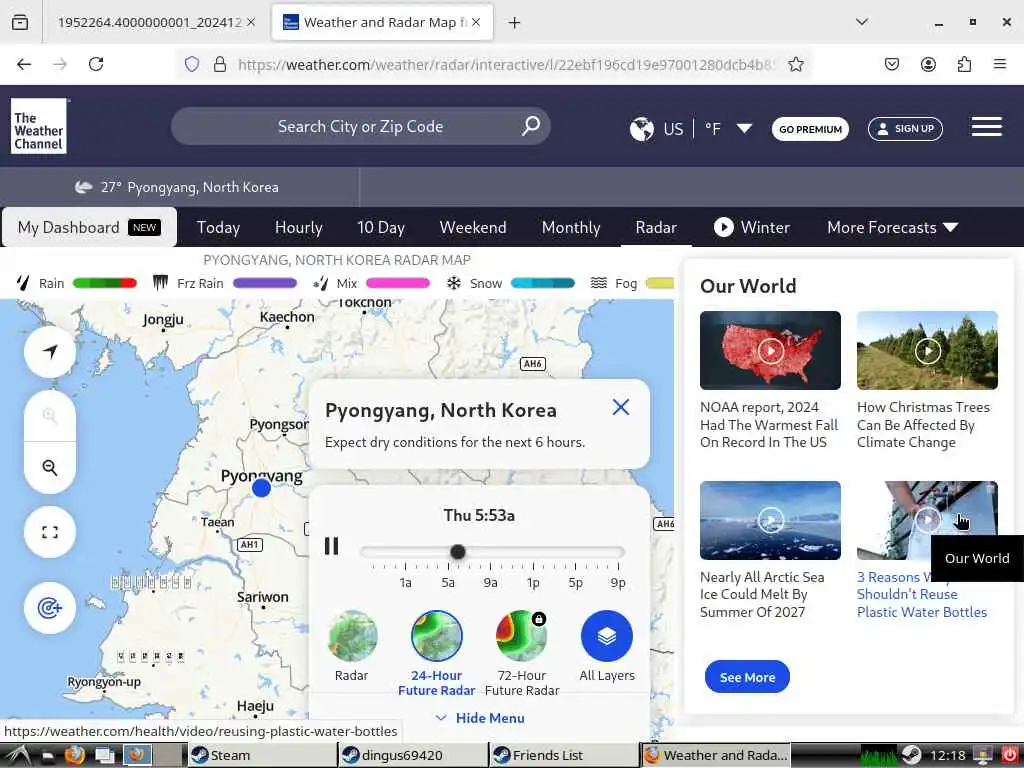Switch to the Today tab

pyautogui.click(x=218, y=227)
